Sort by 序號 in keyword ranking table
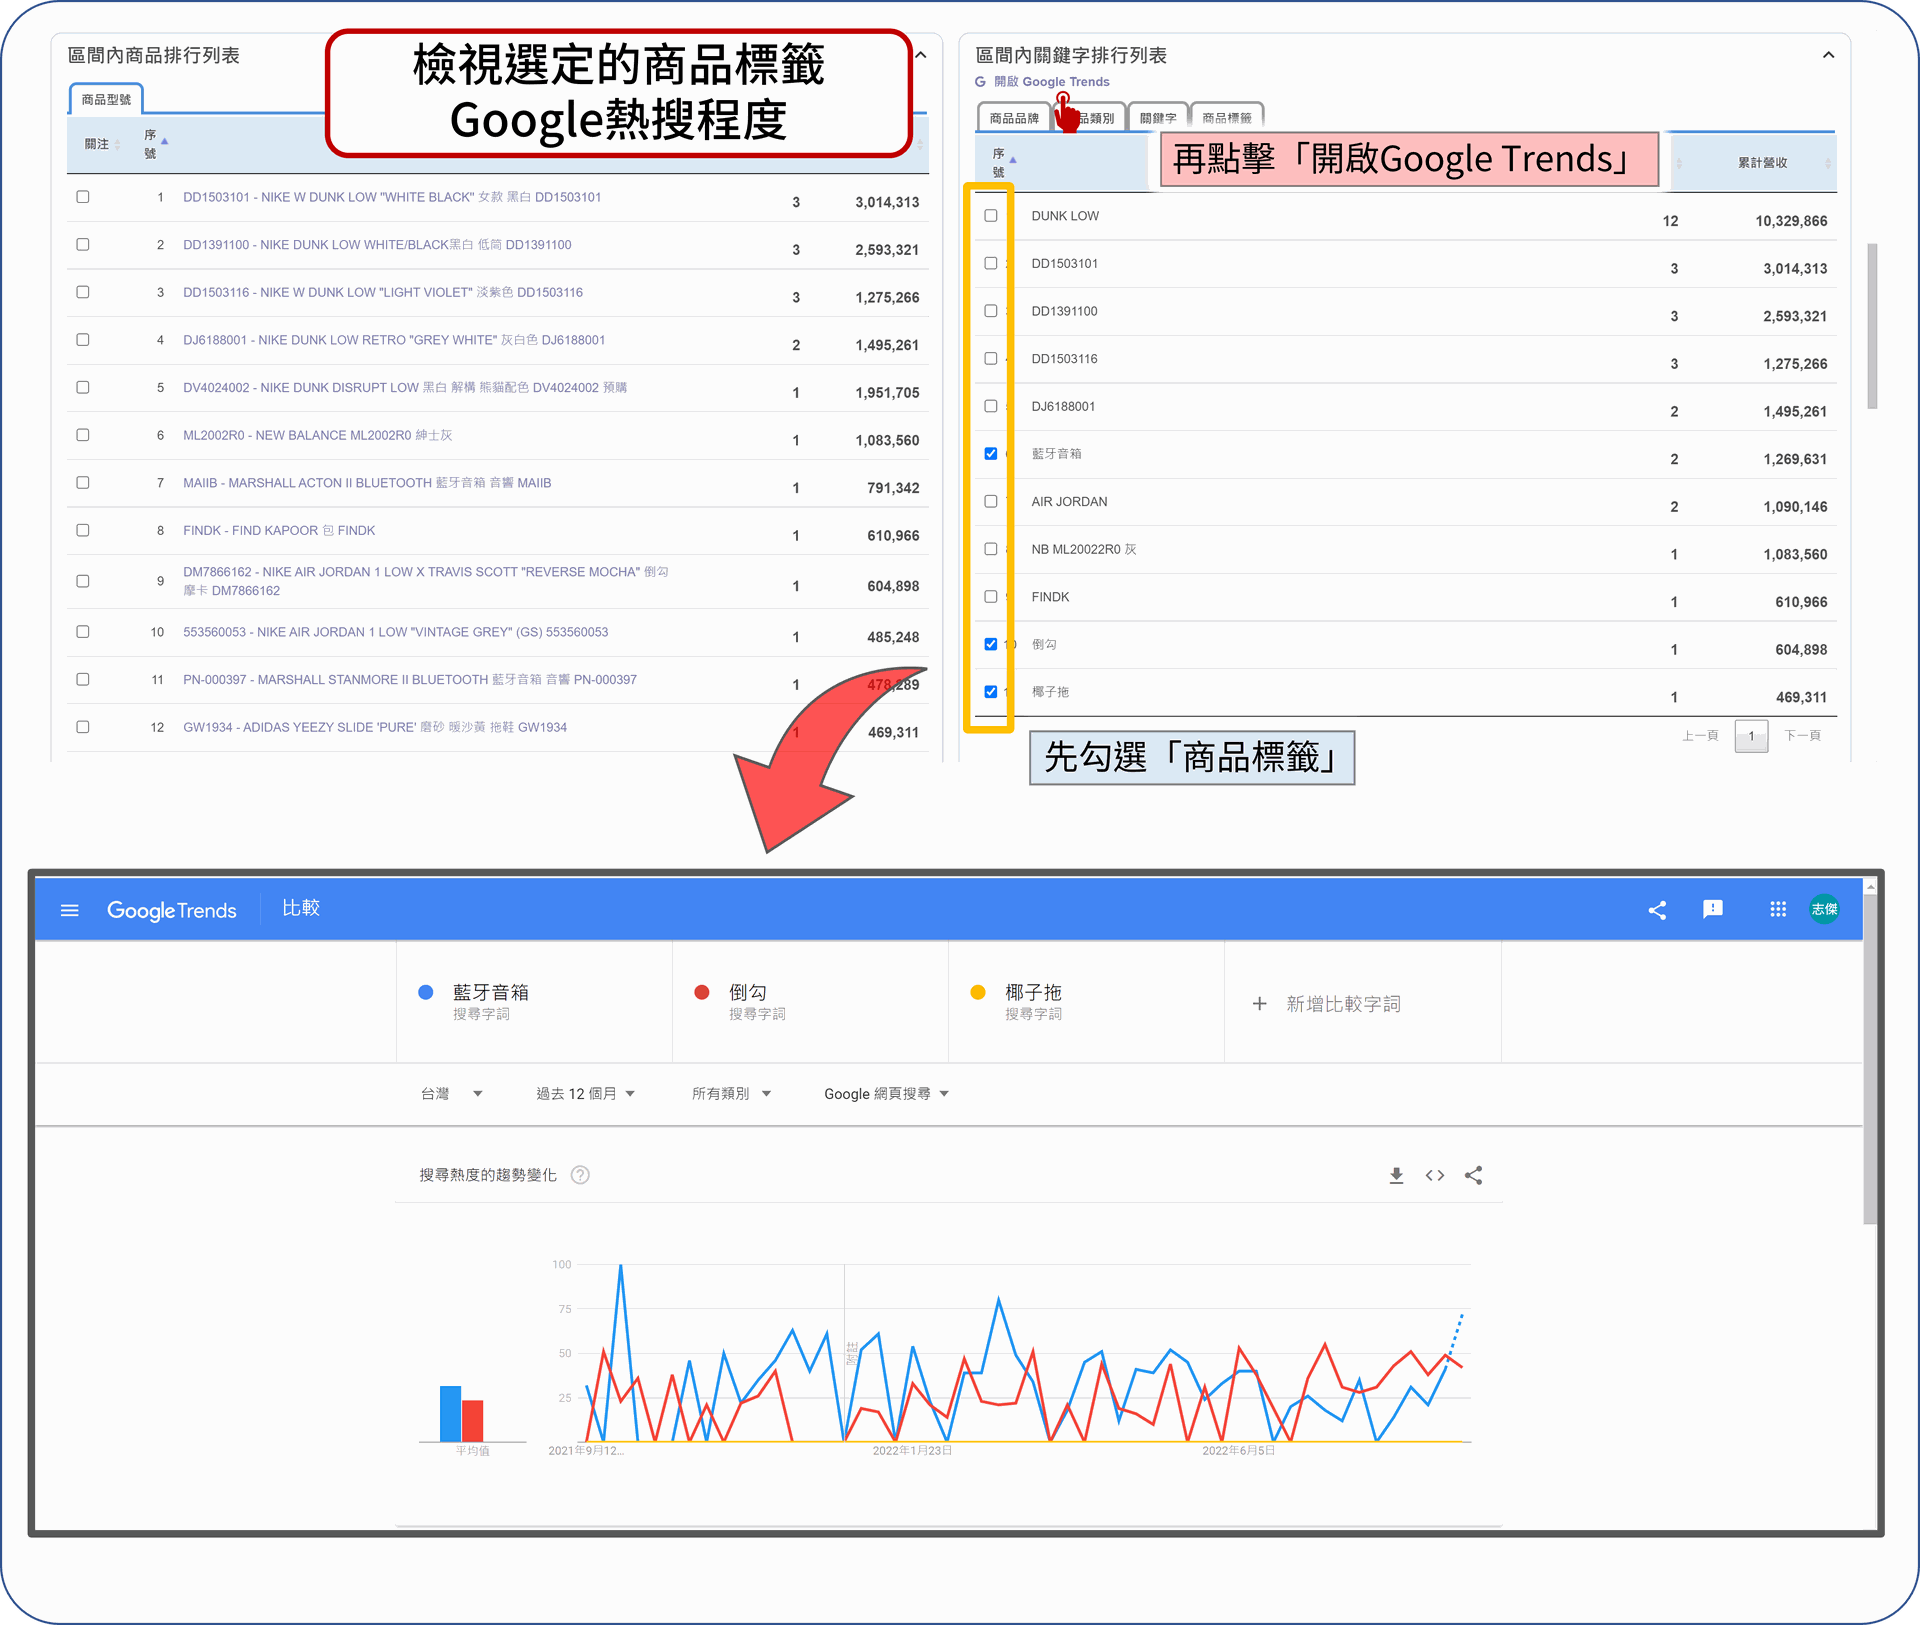1920x1625 pixels. (x=1003, y=163)
